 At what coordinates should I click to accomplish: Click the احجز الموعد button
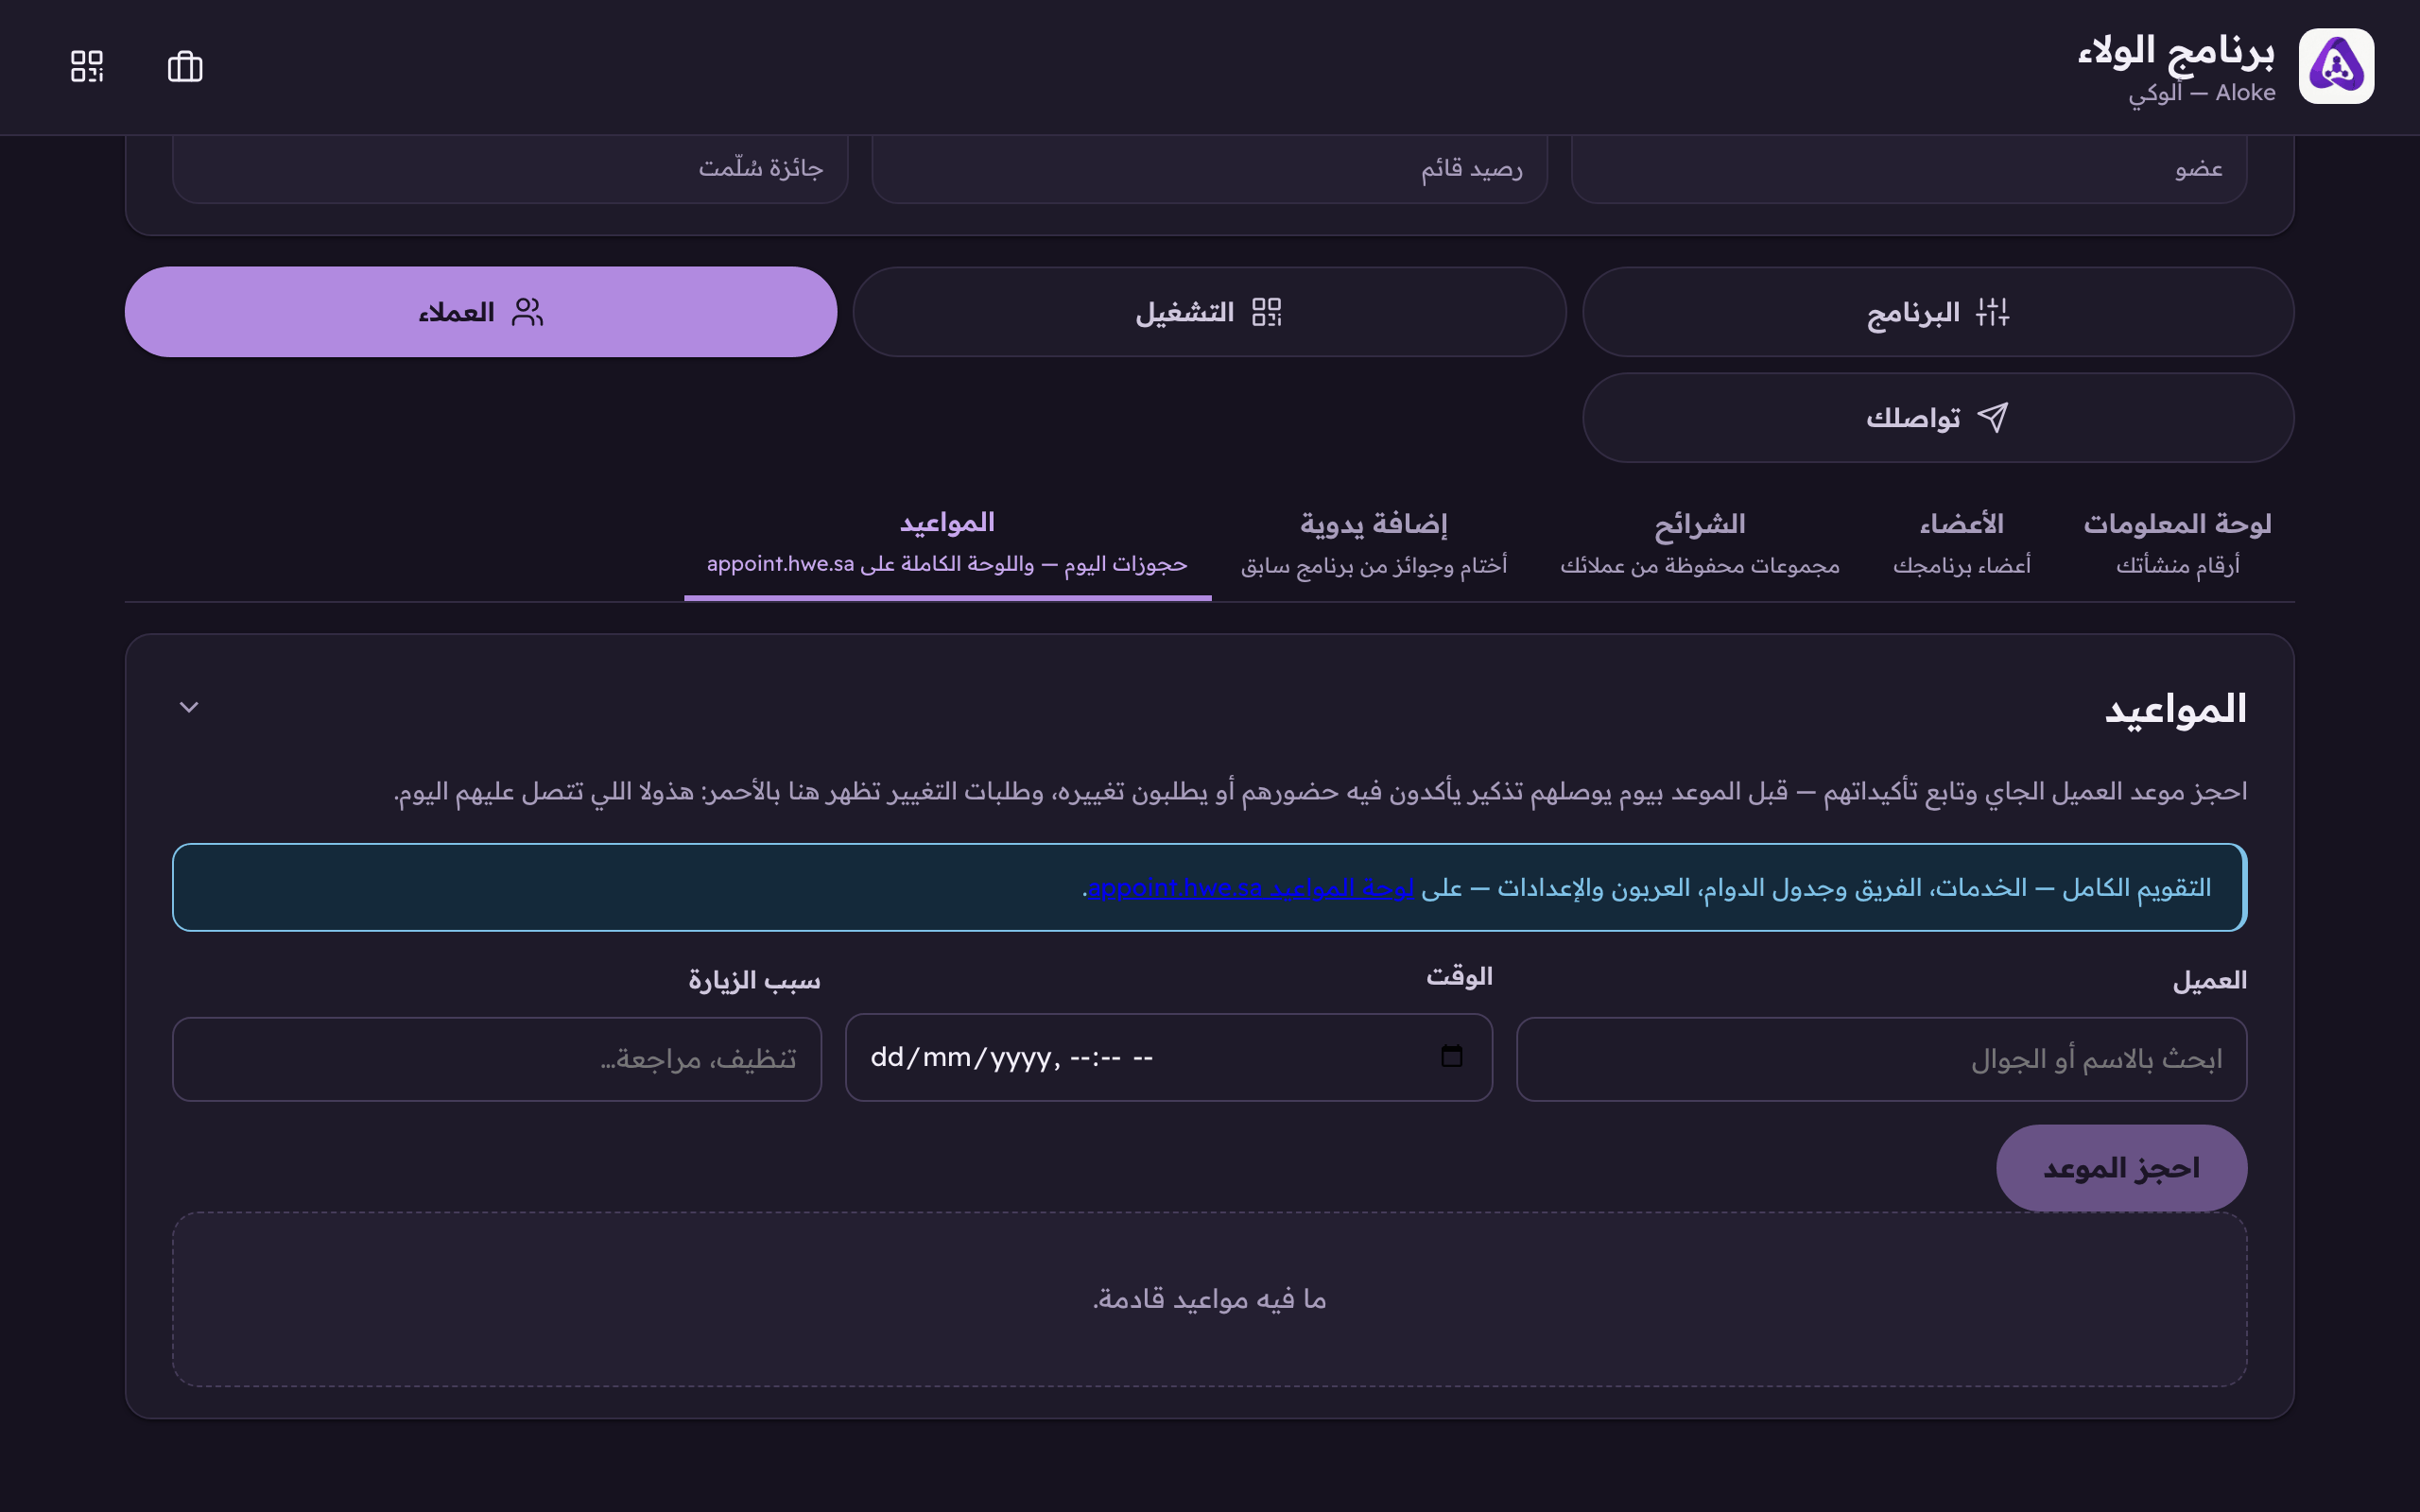click(x=2121, y=1168)
